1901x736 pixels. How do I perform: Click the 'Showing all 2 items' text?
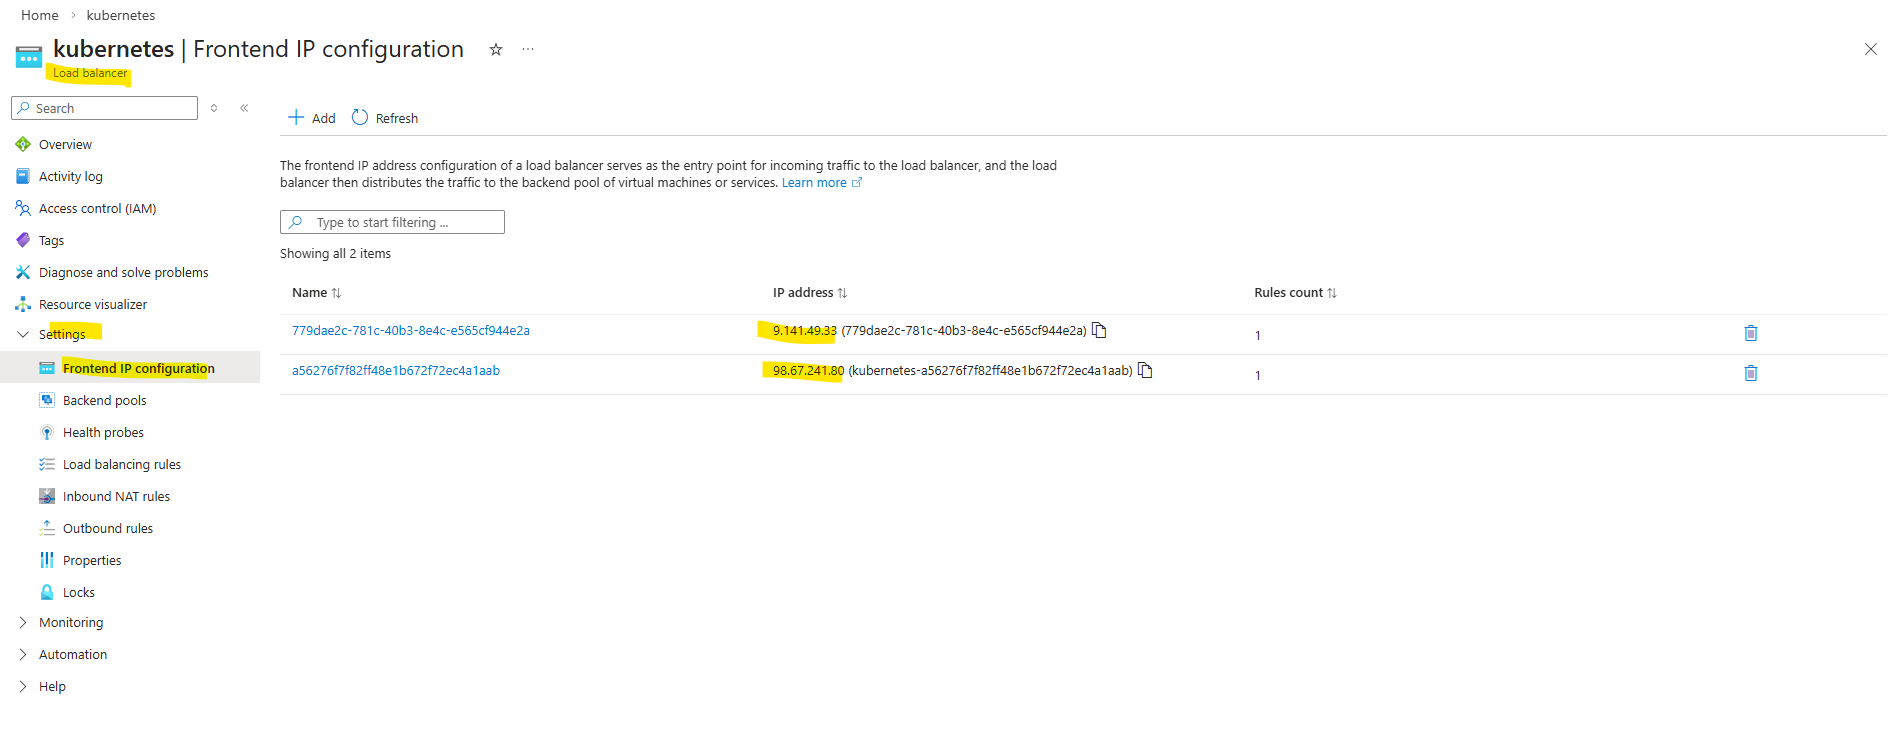tap(335, 254)
